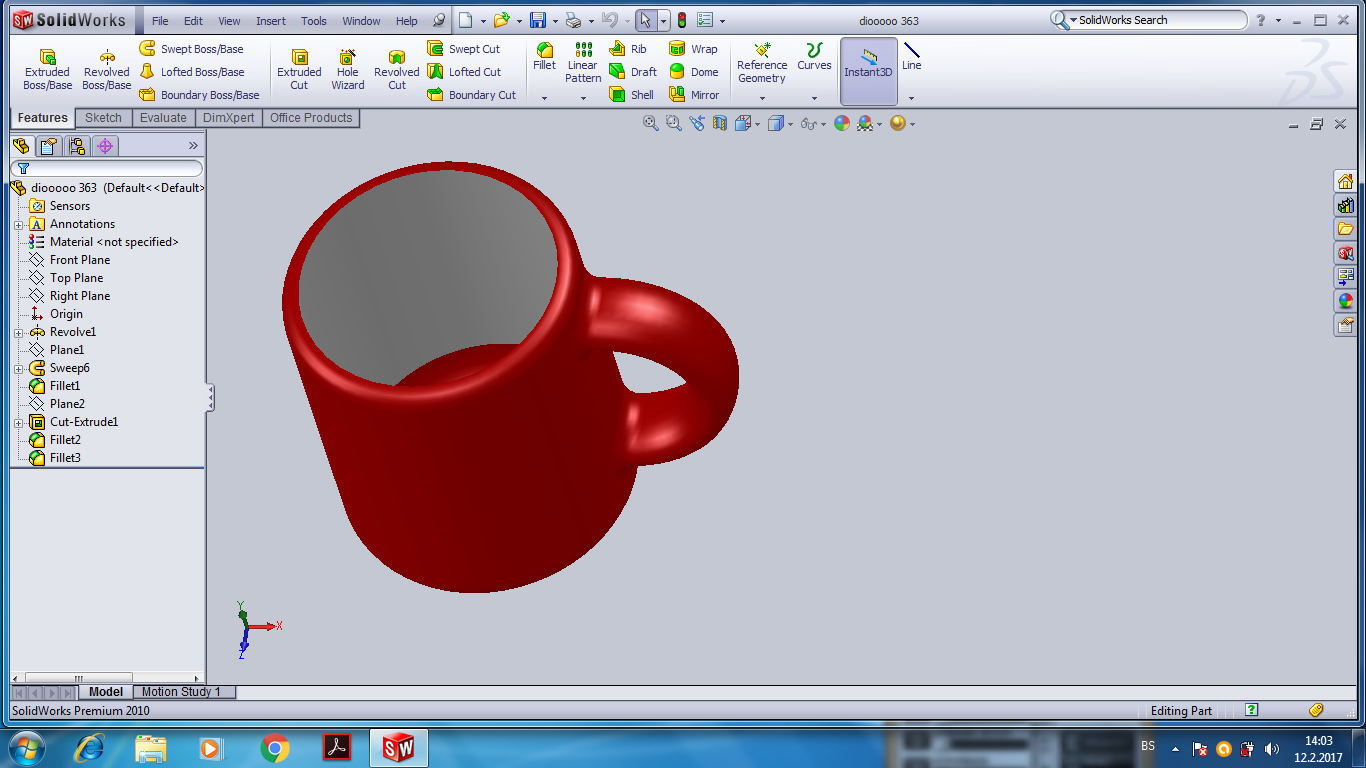Open the PropertyManager panel tab
1366x768 pixels.
(x=49, y=146)
